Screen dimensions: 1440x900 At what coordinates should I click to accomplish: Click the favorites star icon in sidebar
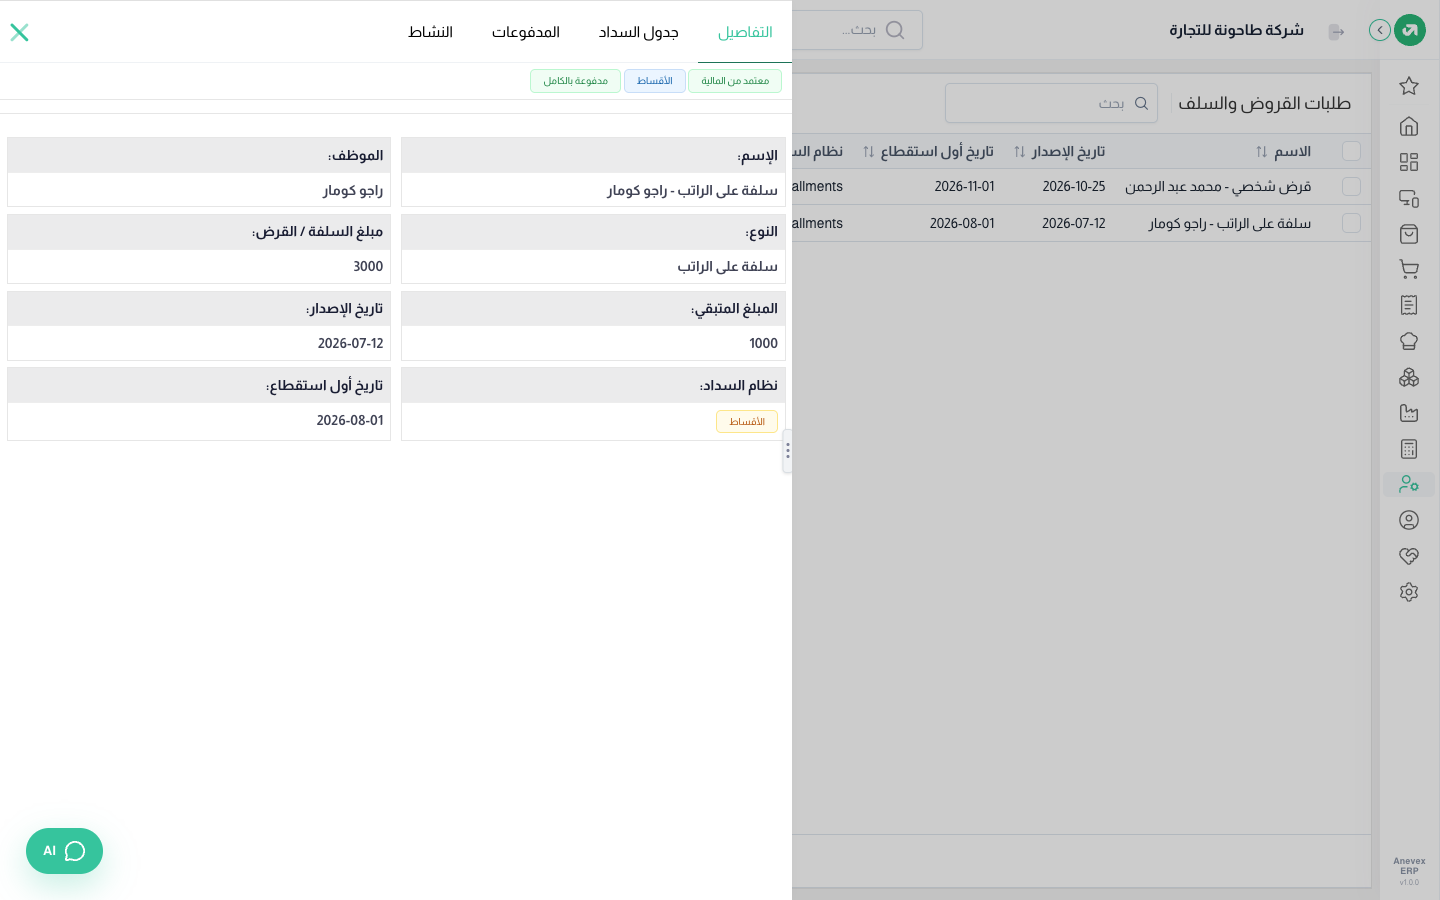pyautogui.click(x=1409, y=86)
